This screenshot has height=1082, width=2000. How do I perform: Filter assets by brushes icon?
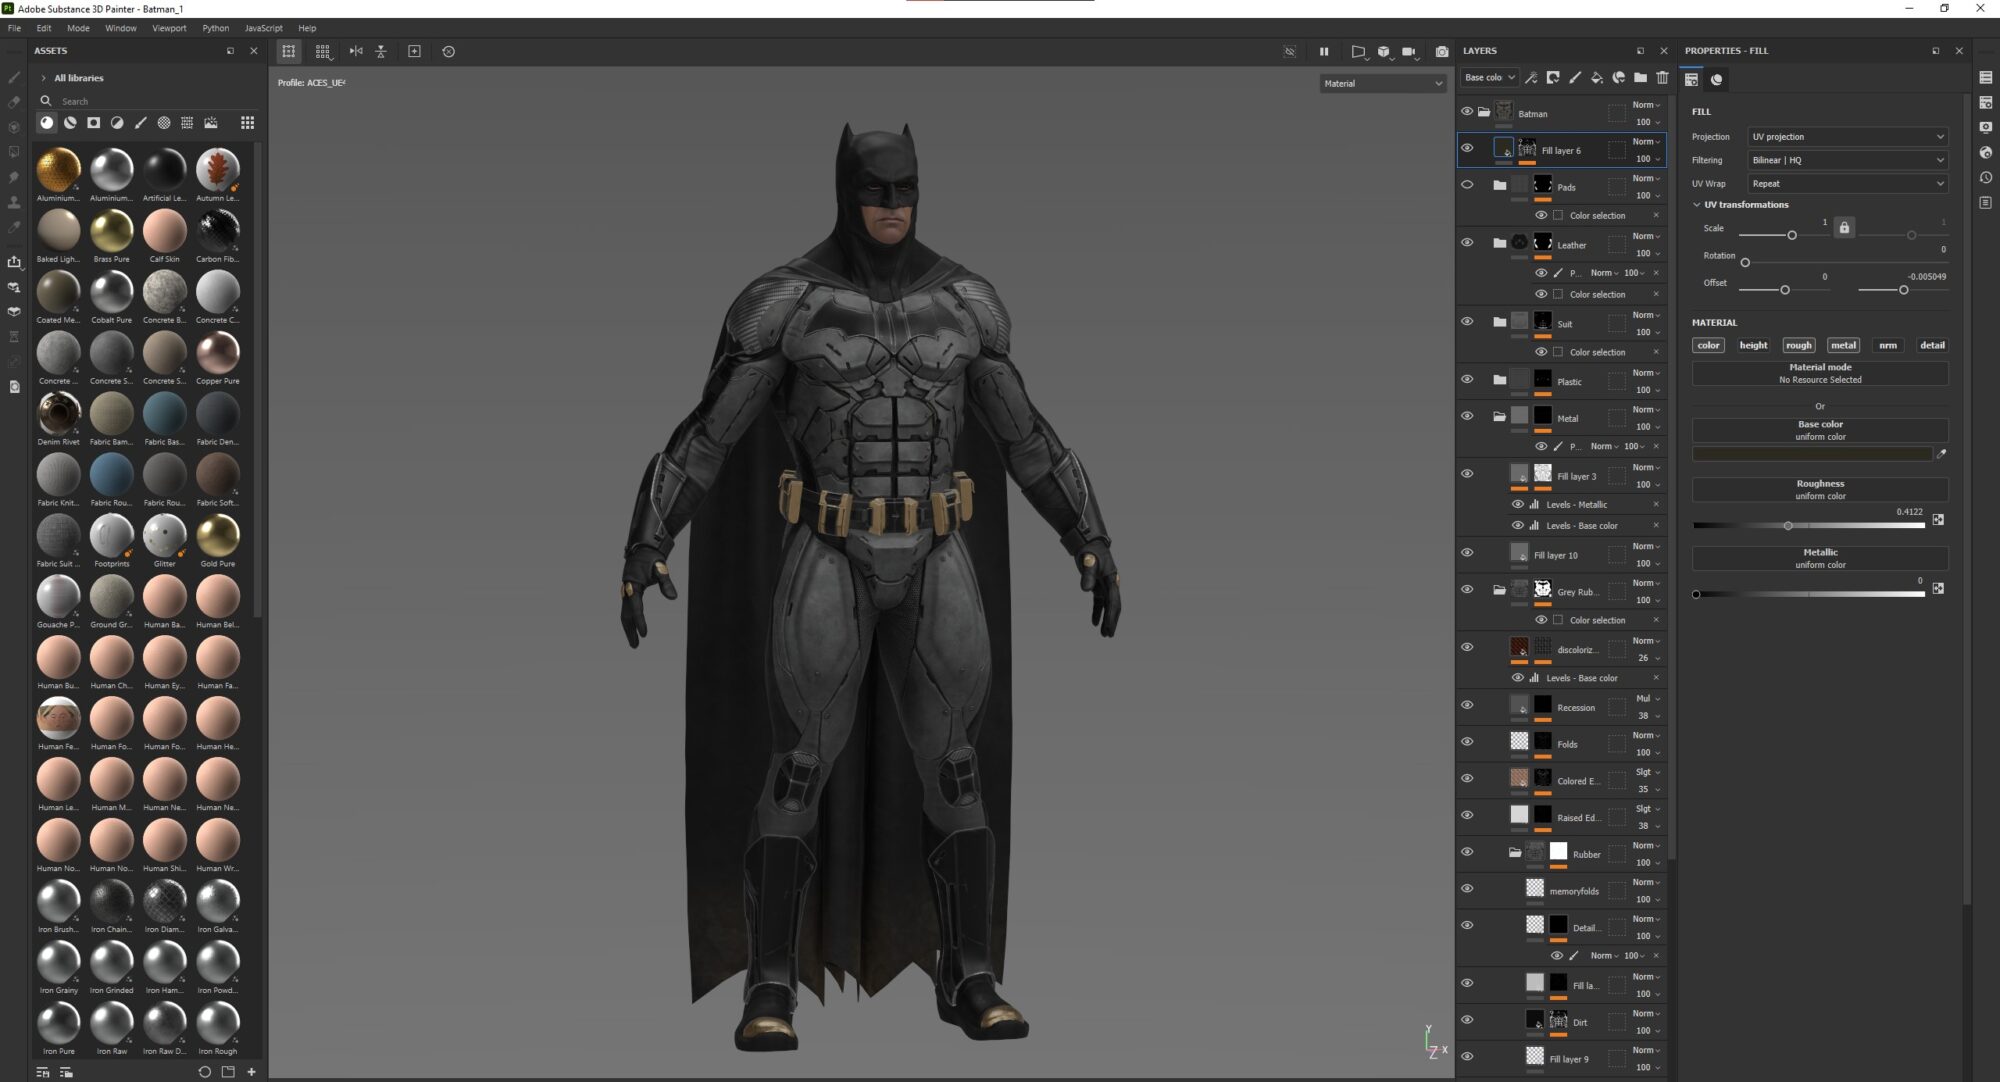click(140, 123)
